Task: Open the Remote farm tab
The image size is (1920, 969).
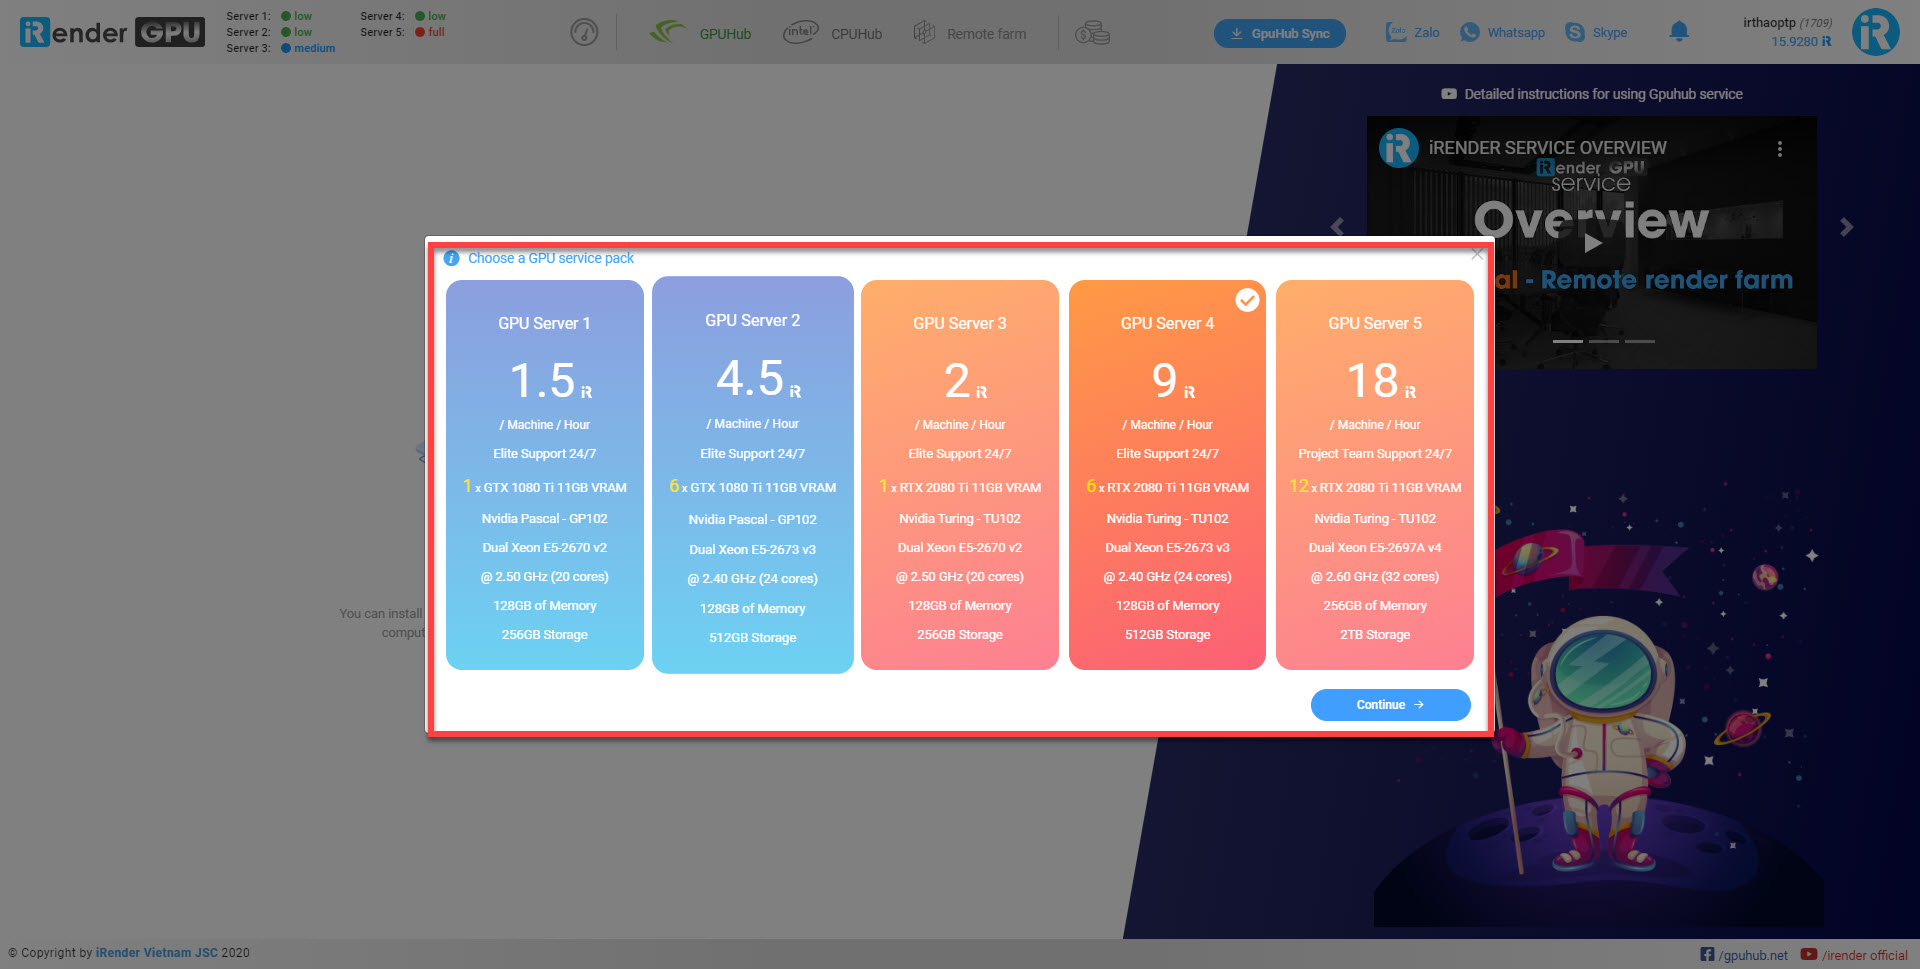Action: [969, 33]
